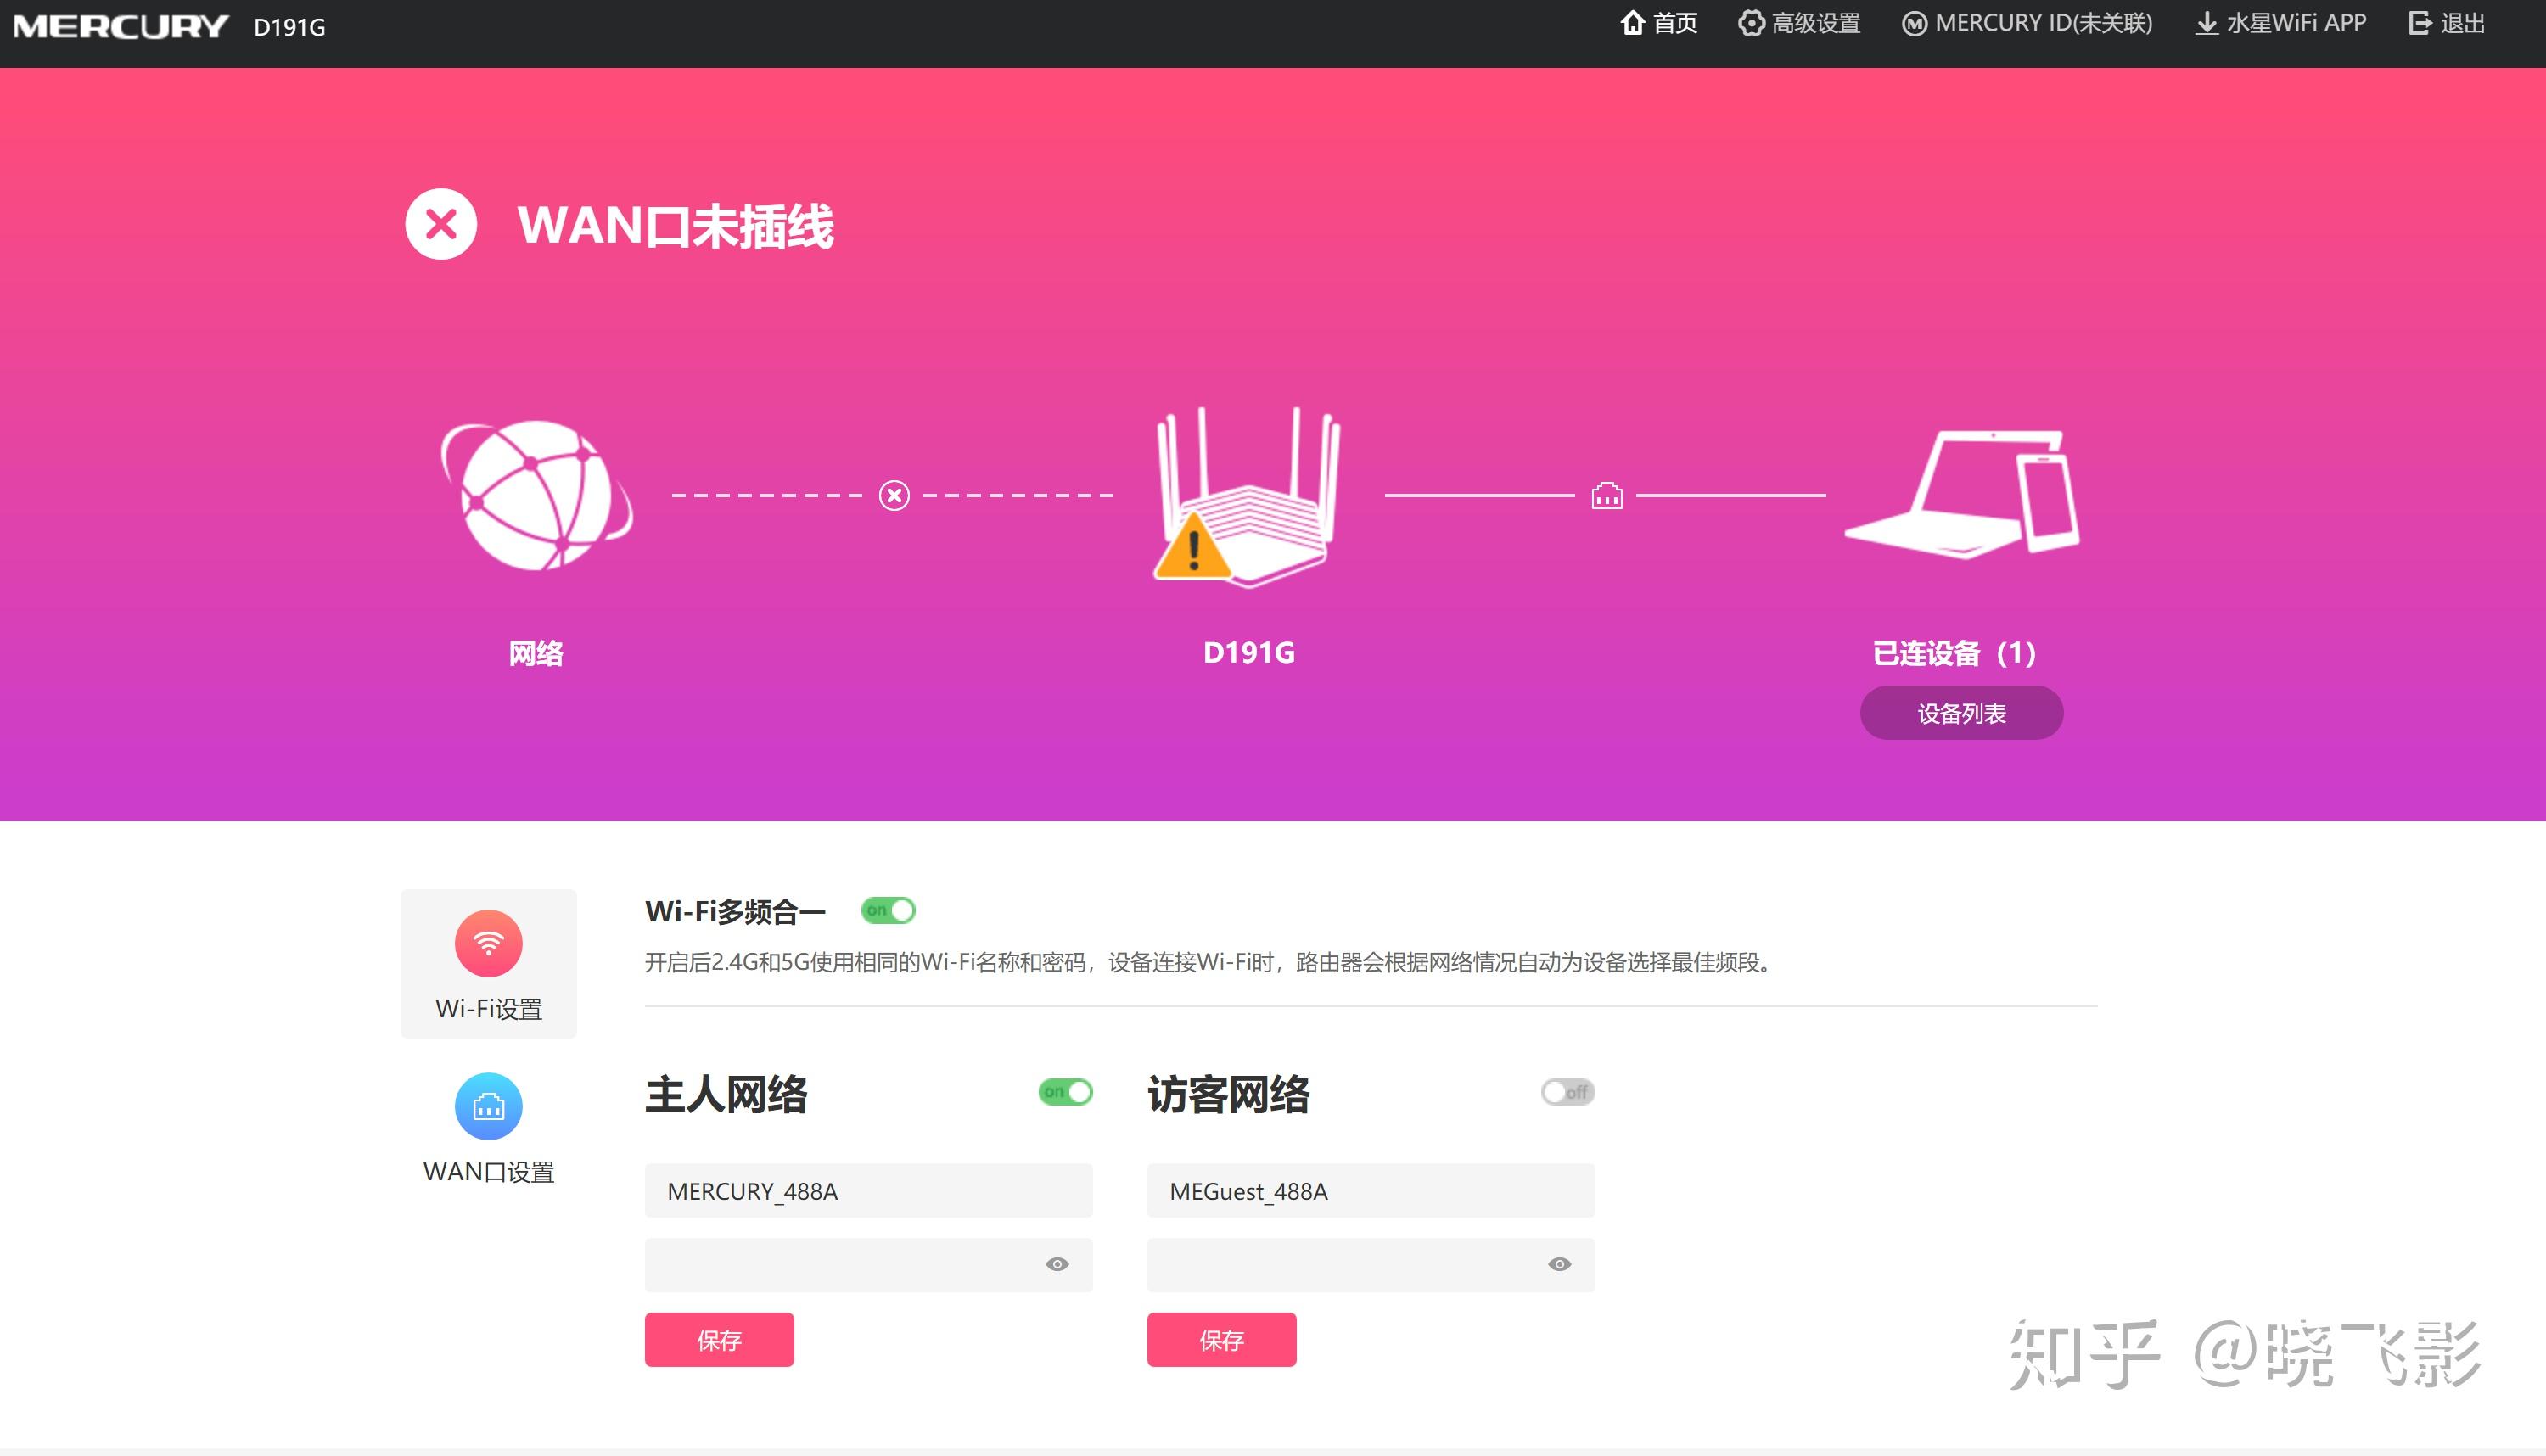This screenshot has height=1456, width=2546.
Task: Click the Wi-Fi多频合一 heading
Action: pos(735,911)
